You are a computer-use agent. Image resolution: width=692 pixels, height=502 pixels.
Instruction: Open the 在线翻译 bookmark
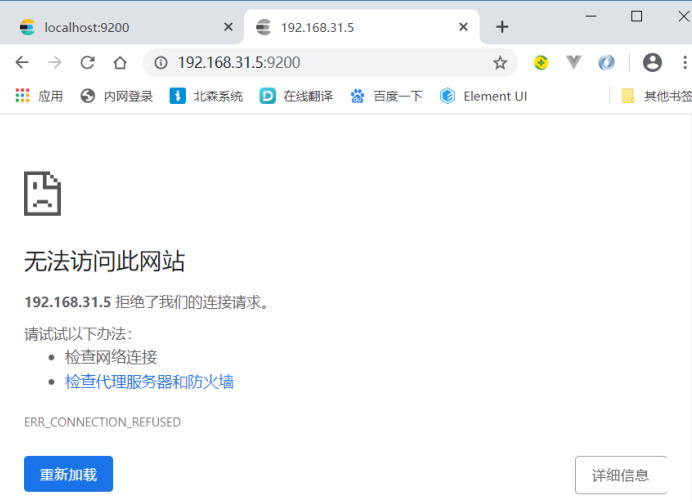click(x=296, y=96)
